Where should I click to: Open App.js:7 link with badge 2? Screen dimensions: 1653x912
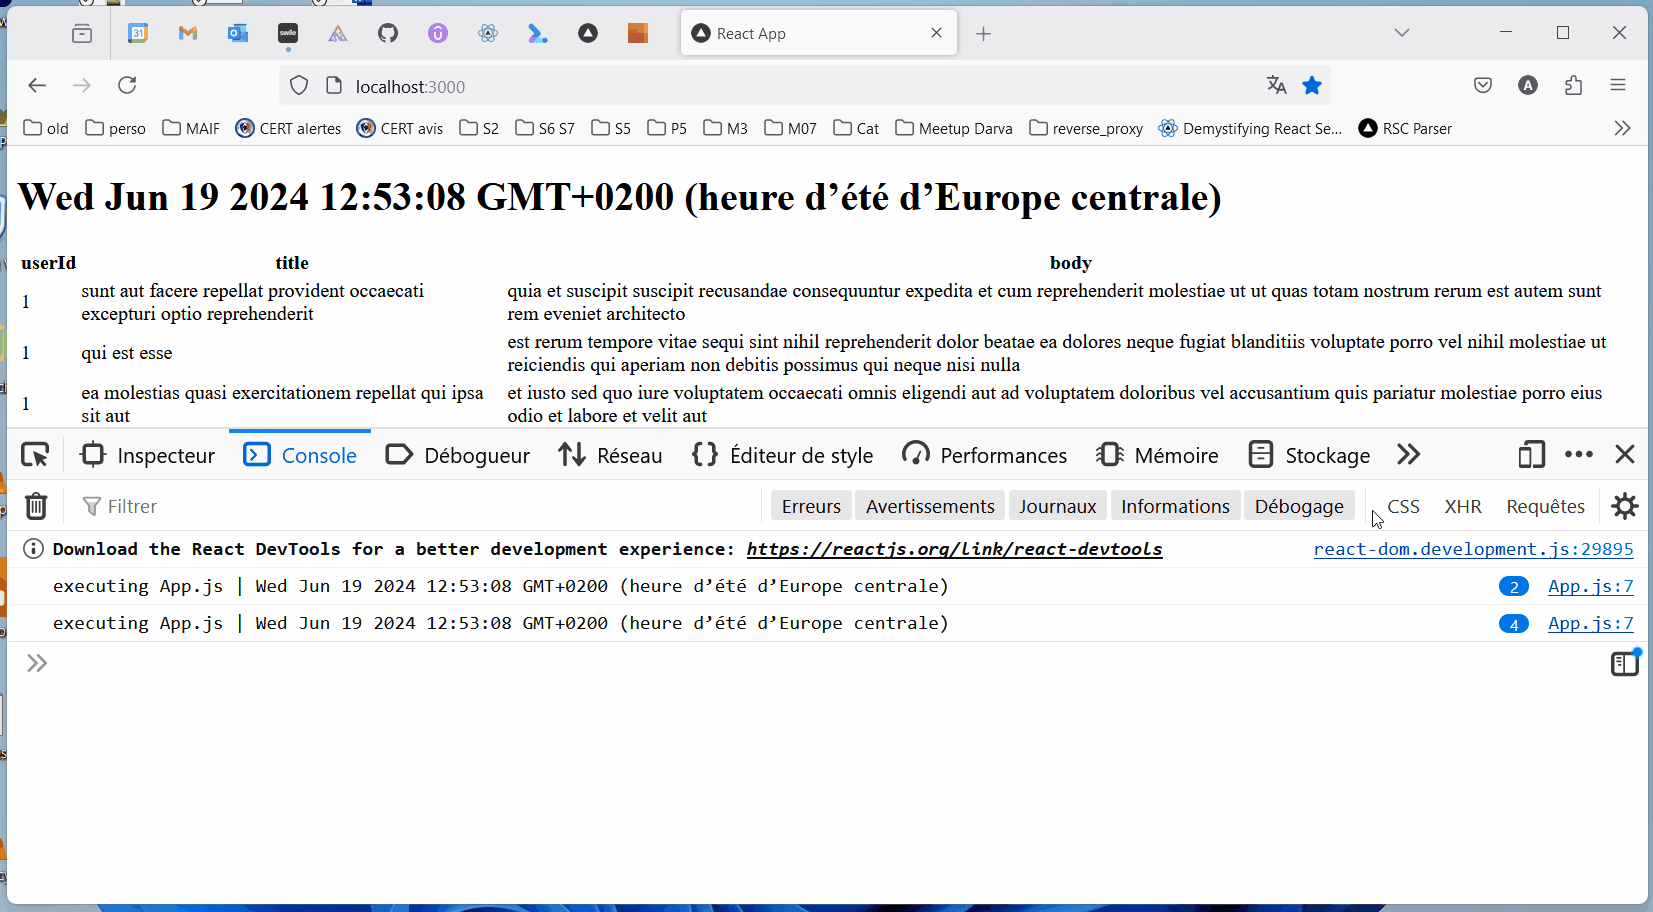(1590, 586)
